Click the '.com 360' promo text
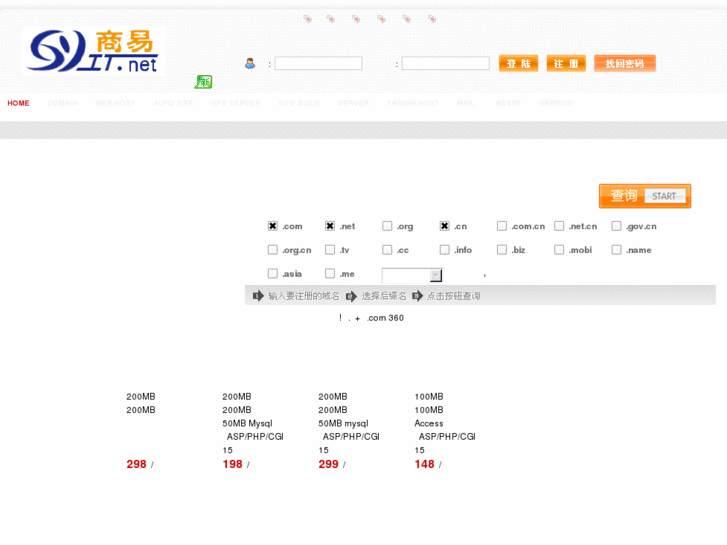The width and height of the screenshot is (727, 545). tap(385, 318)
